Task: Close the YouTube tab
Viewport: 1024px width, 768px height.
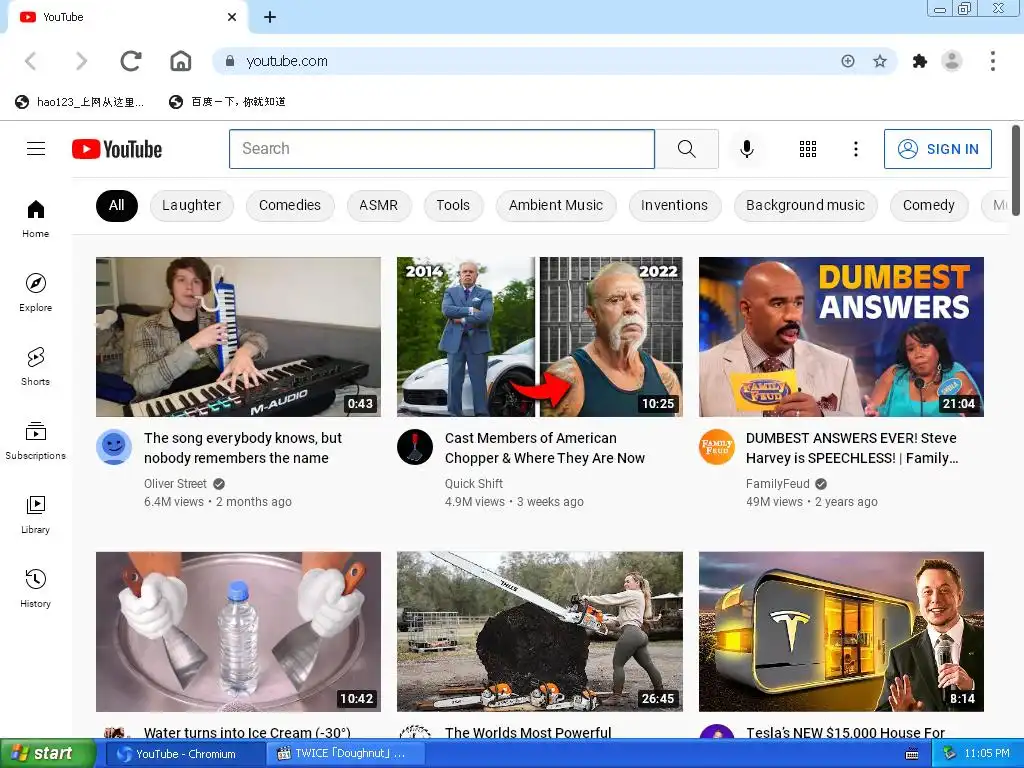Action: click(x=232, y=17)
